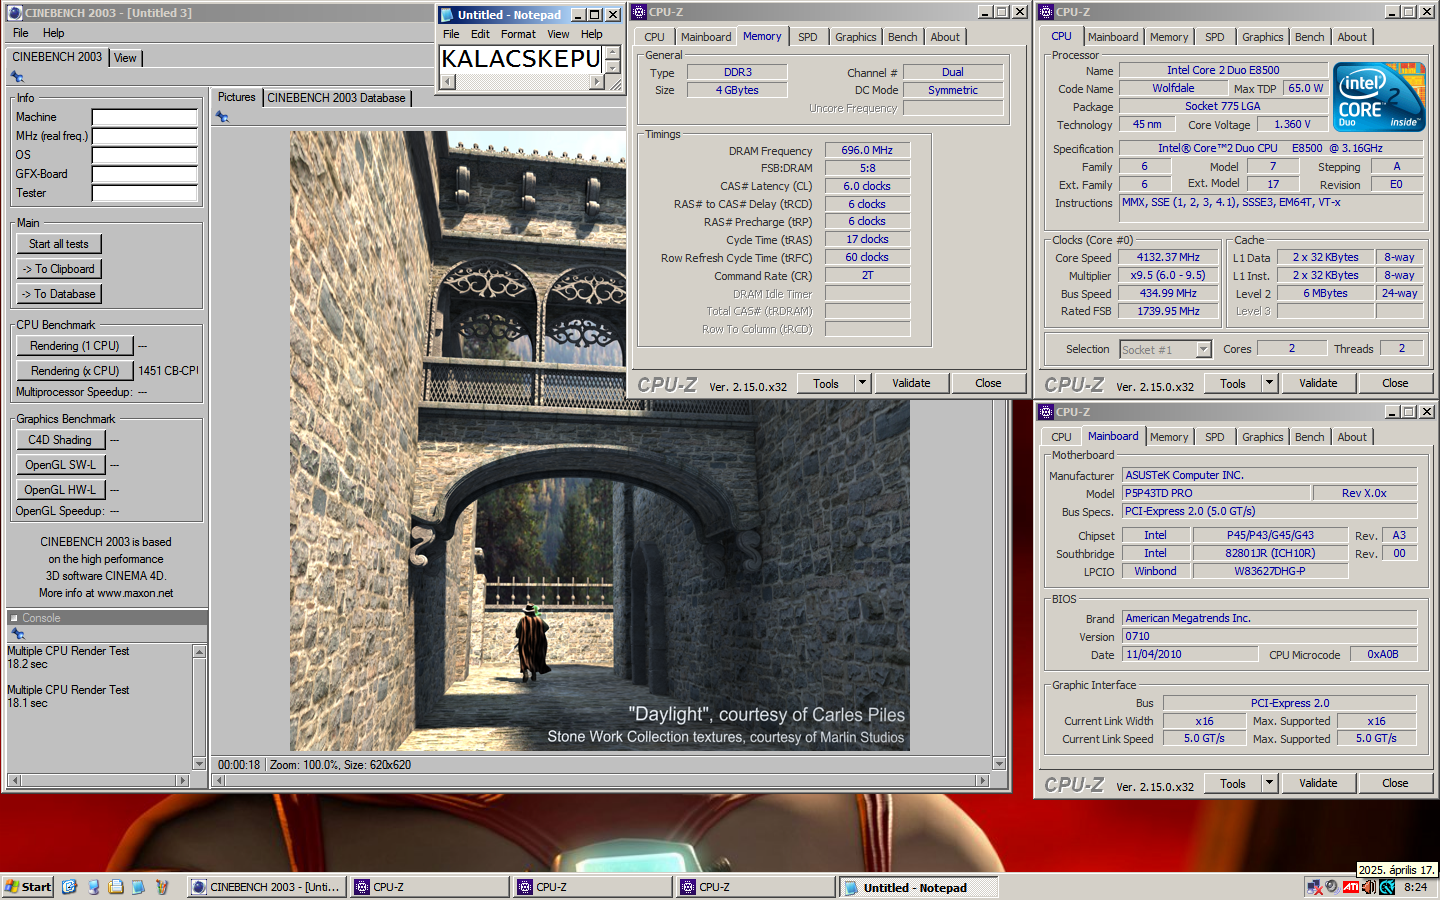
Task: Open the Notepad Format menu
Action: tap(518, 34)
